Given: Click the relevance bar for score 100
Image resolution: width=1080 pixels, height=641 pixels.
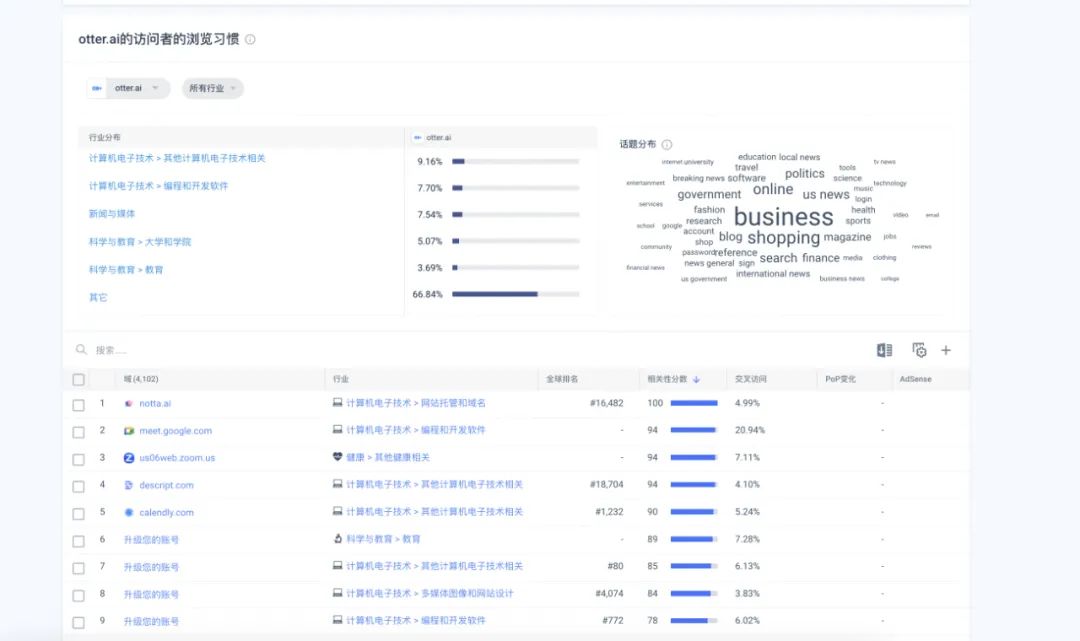Looking at the screenshot, I should pos(694,403).
